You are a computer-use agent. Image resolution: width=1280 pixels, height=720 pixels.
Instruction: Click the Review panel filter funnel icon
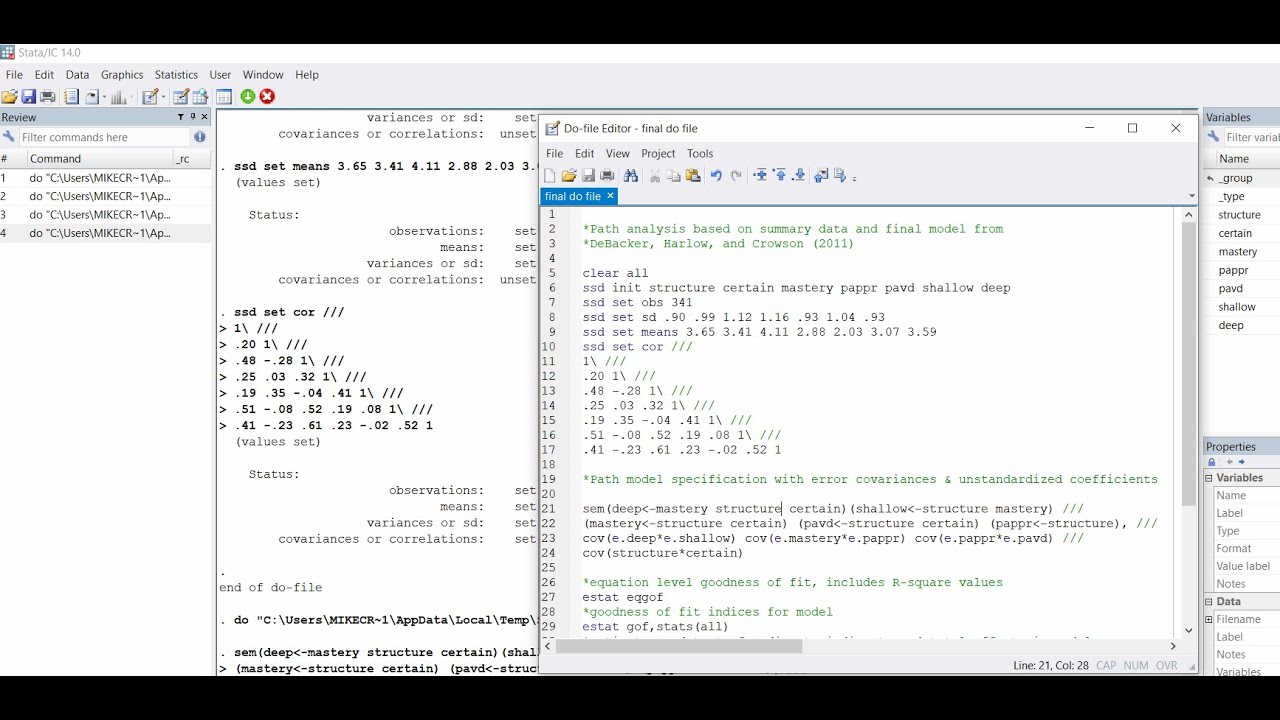coord(181,117)
